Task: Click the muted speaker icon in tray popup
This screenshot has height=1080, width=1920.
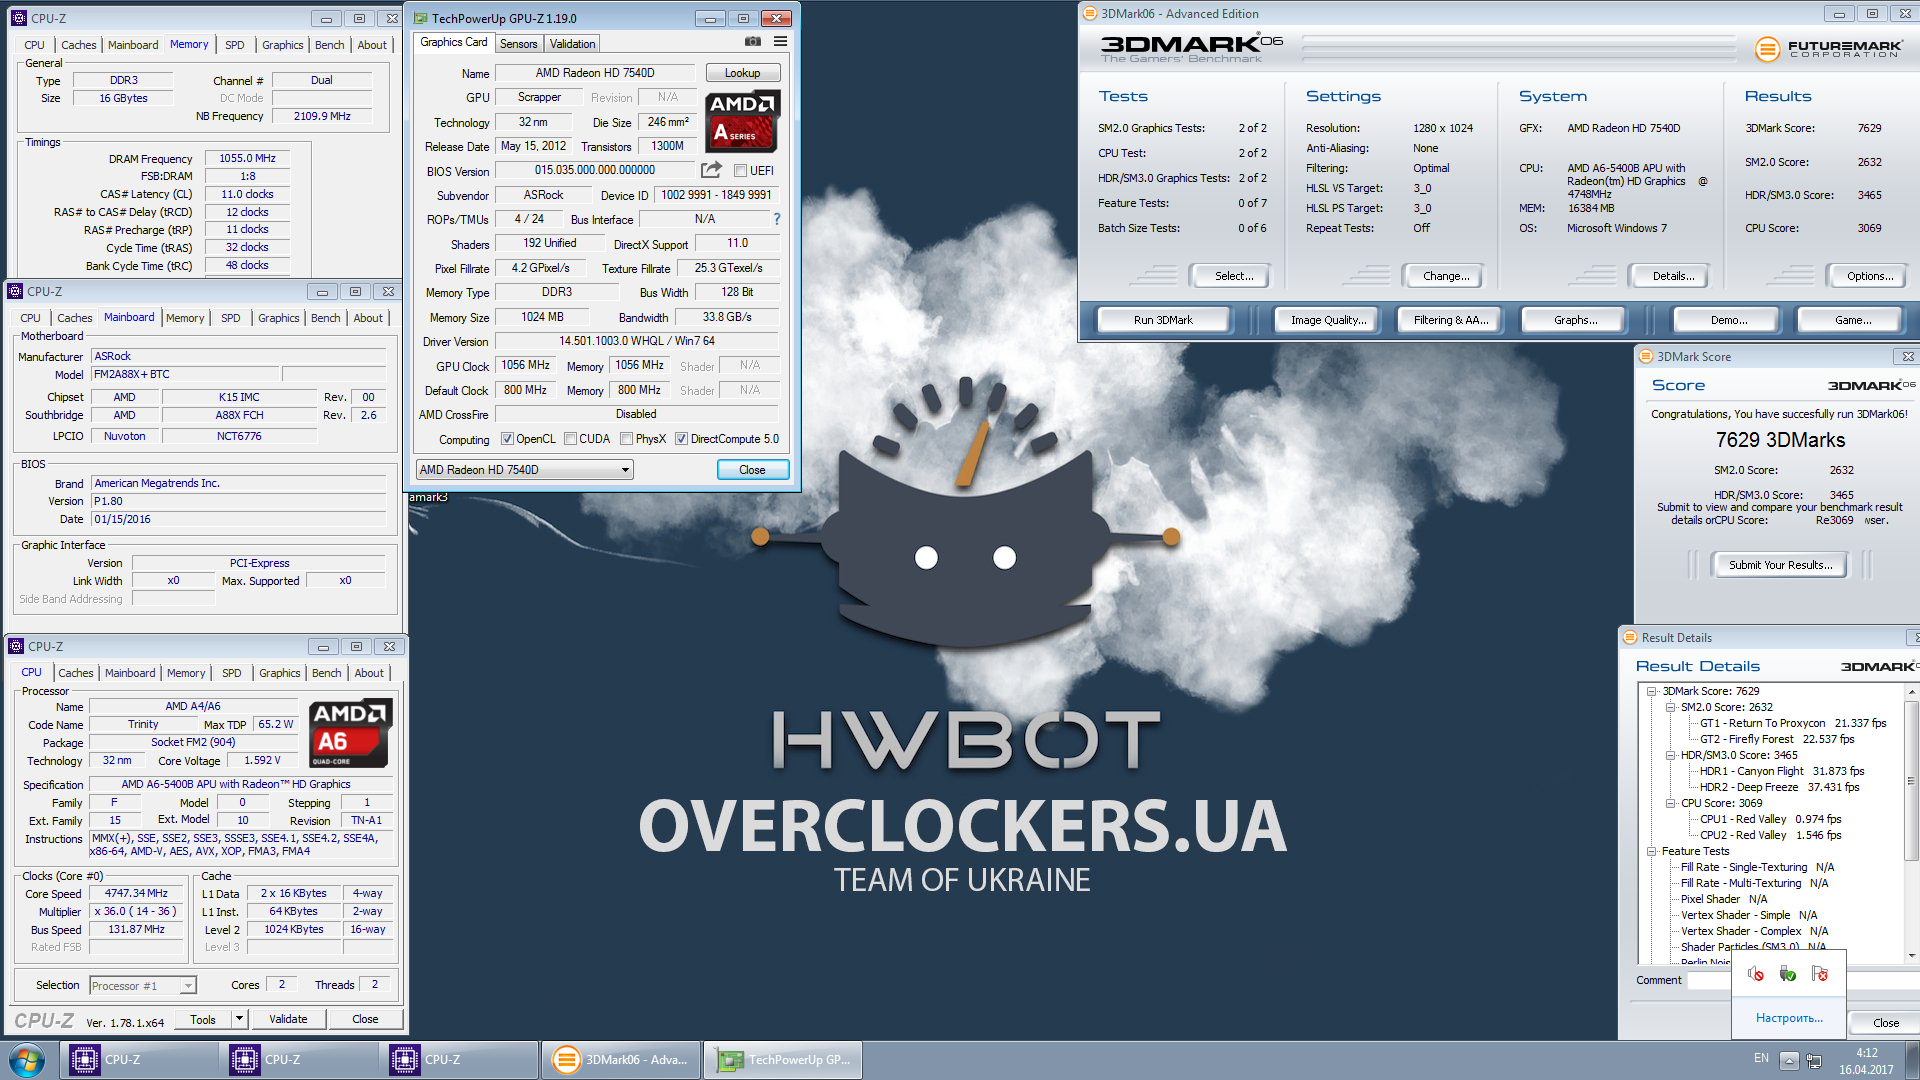Action: tap(1755, 974)
